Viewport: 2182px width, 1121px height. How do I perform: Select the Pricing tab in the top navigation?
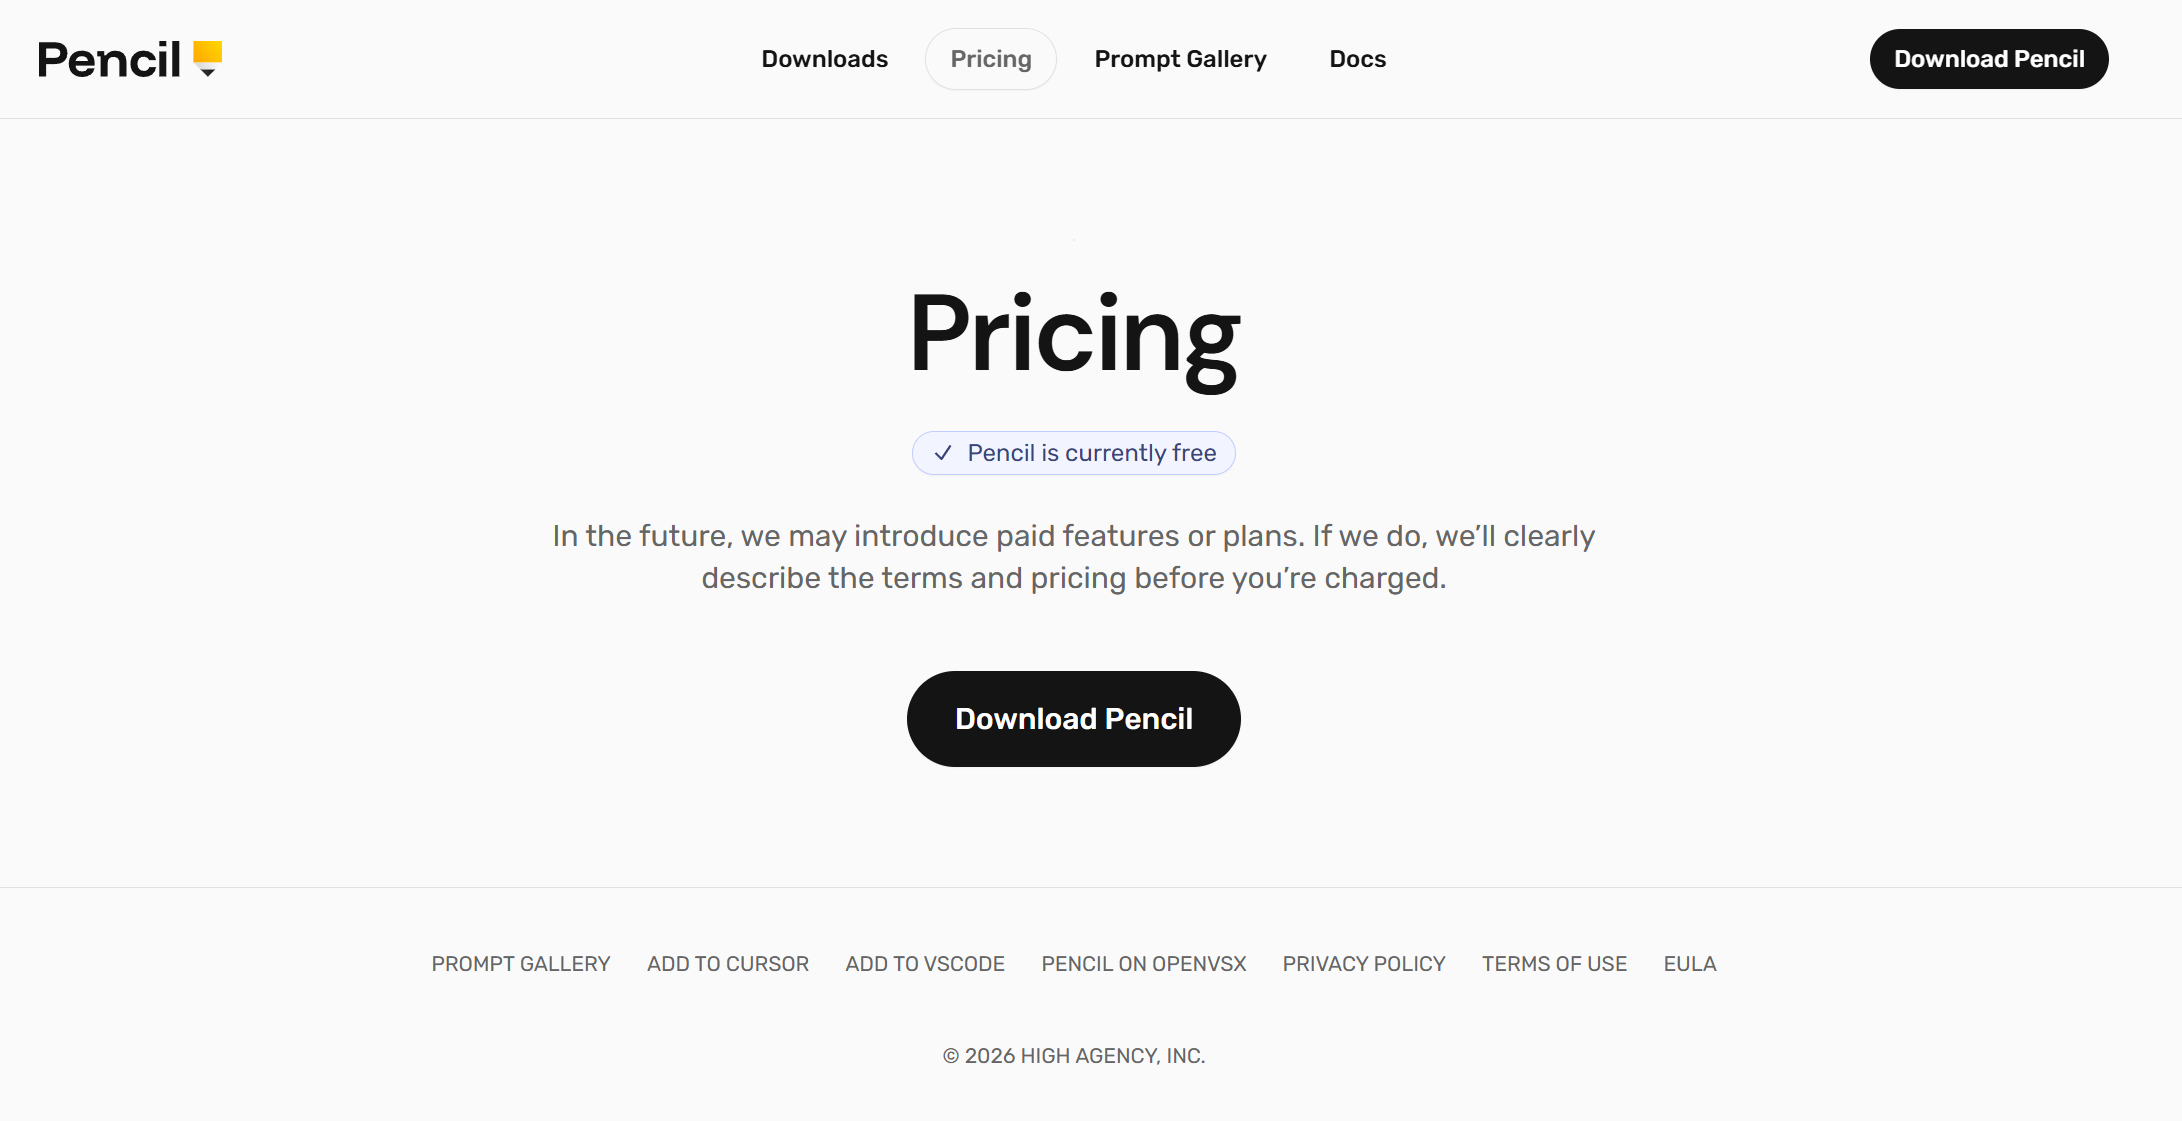point(990,59)
